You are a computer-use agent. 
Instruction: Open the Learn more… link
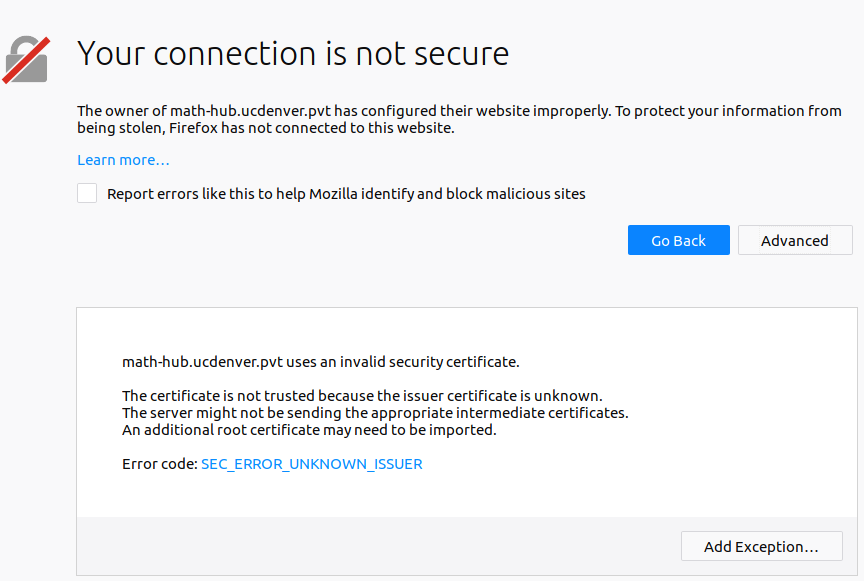(123, 160)
